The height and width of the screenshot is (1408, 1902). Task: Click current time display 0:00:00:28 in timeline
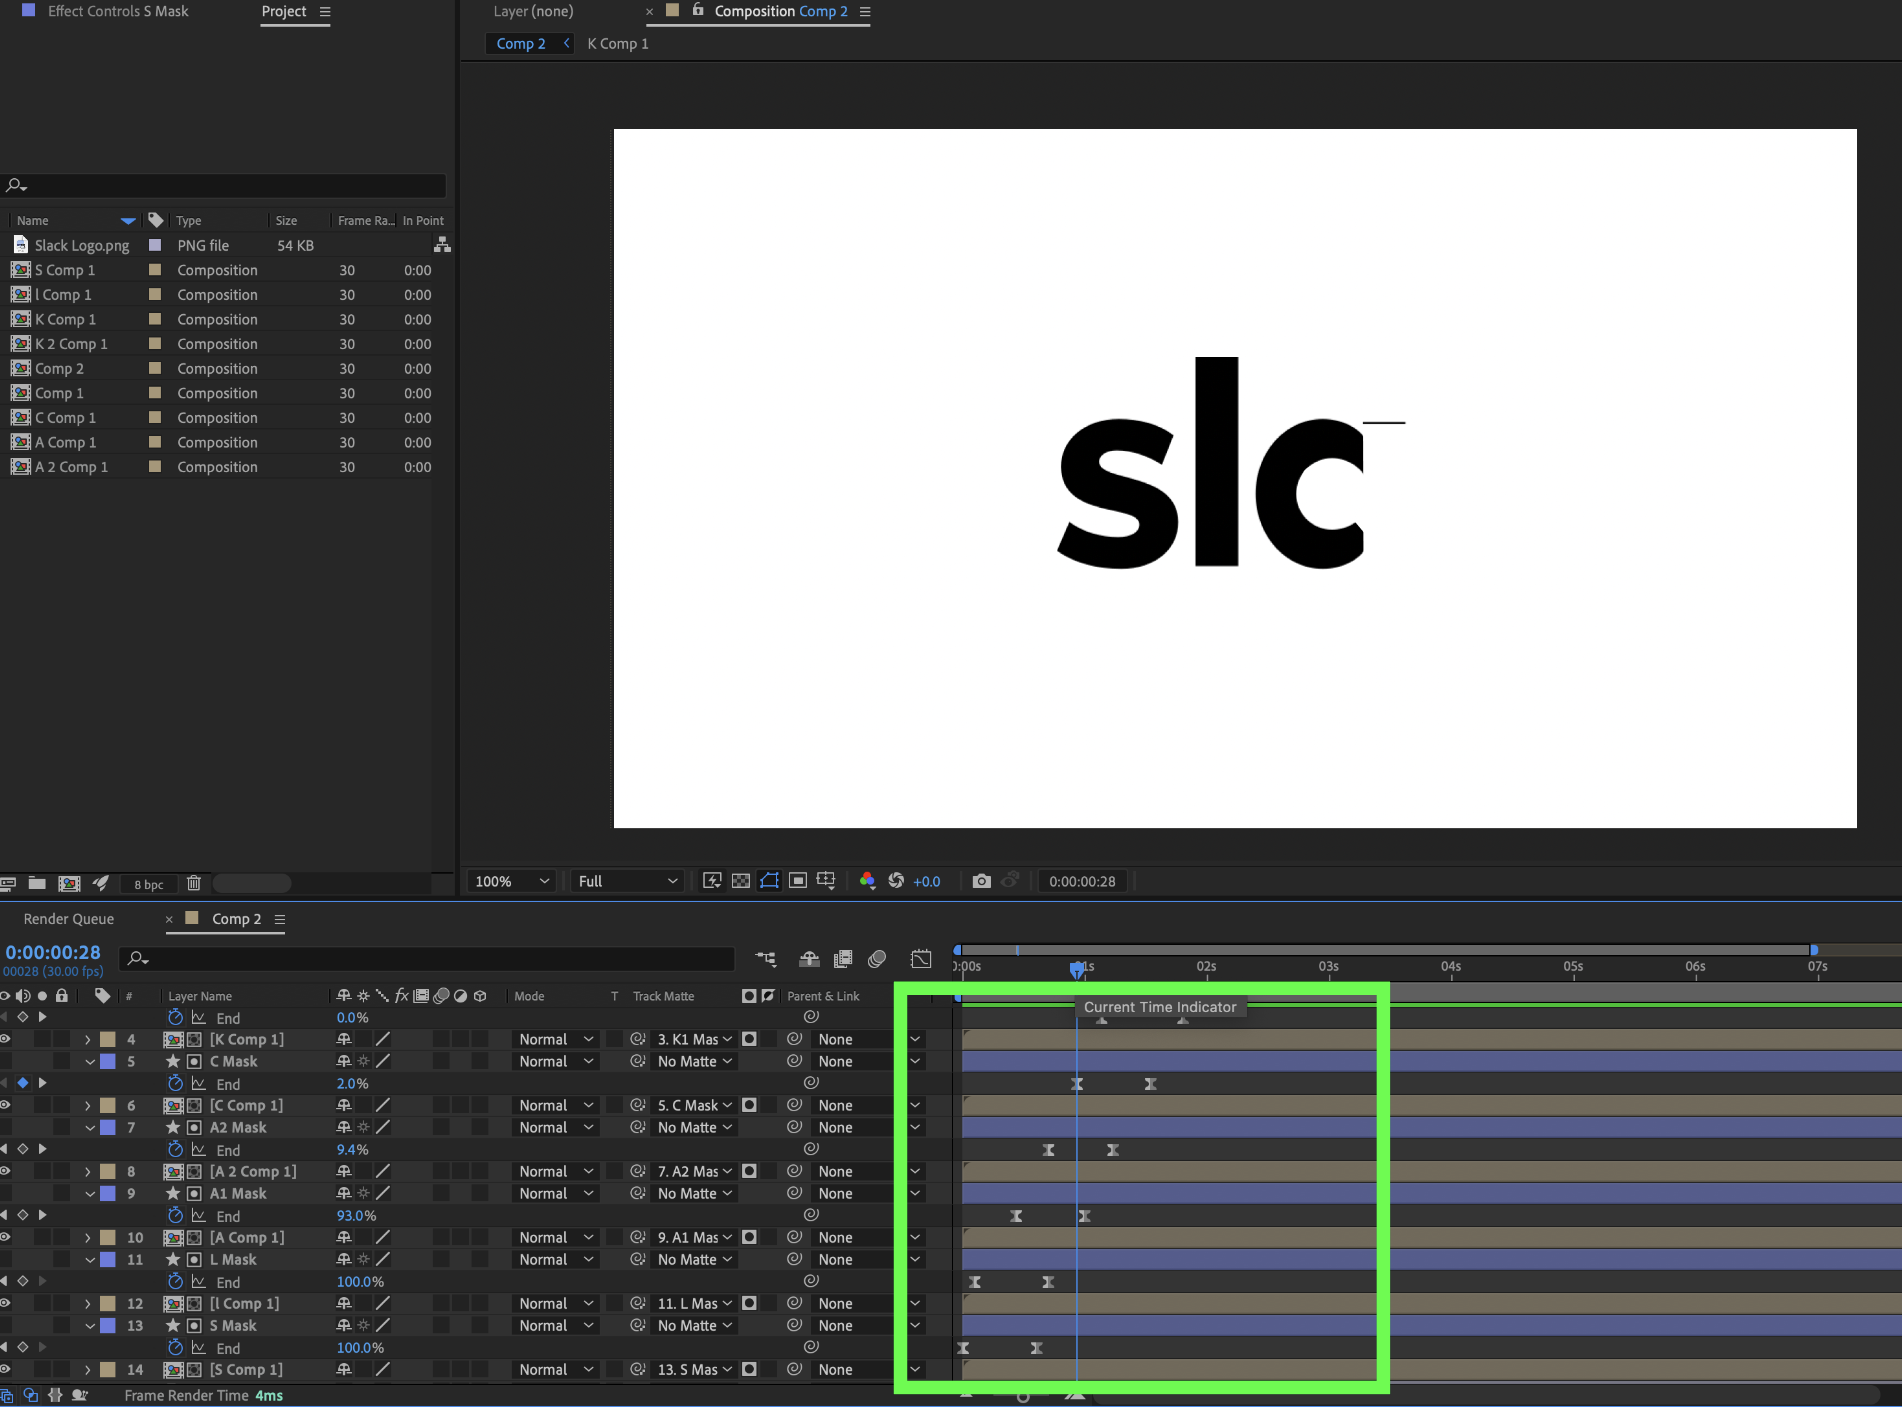[x=53, y=952]
